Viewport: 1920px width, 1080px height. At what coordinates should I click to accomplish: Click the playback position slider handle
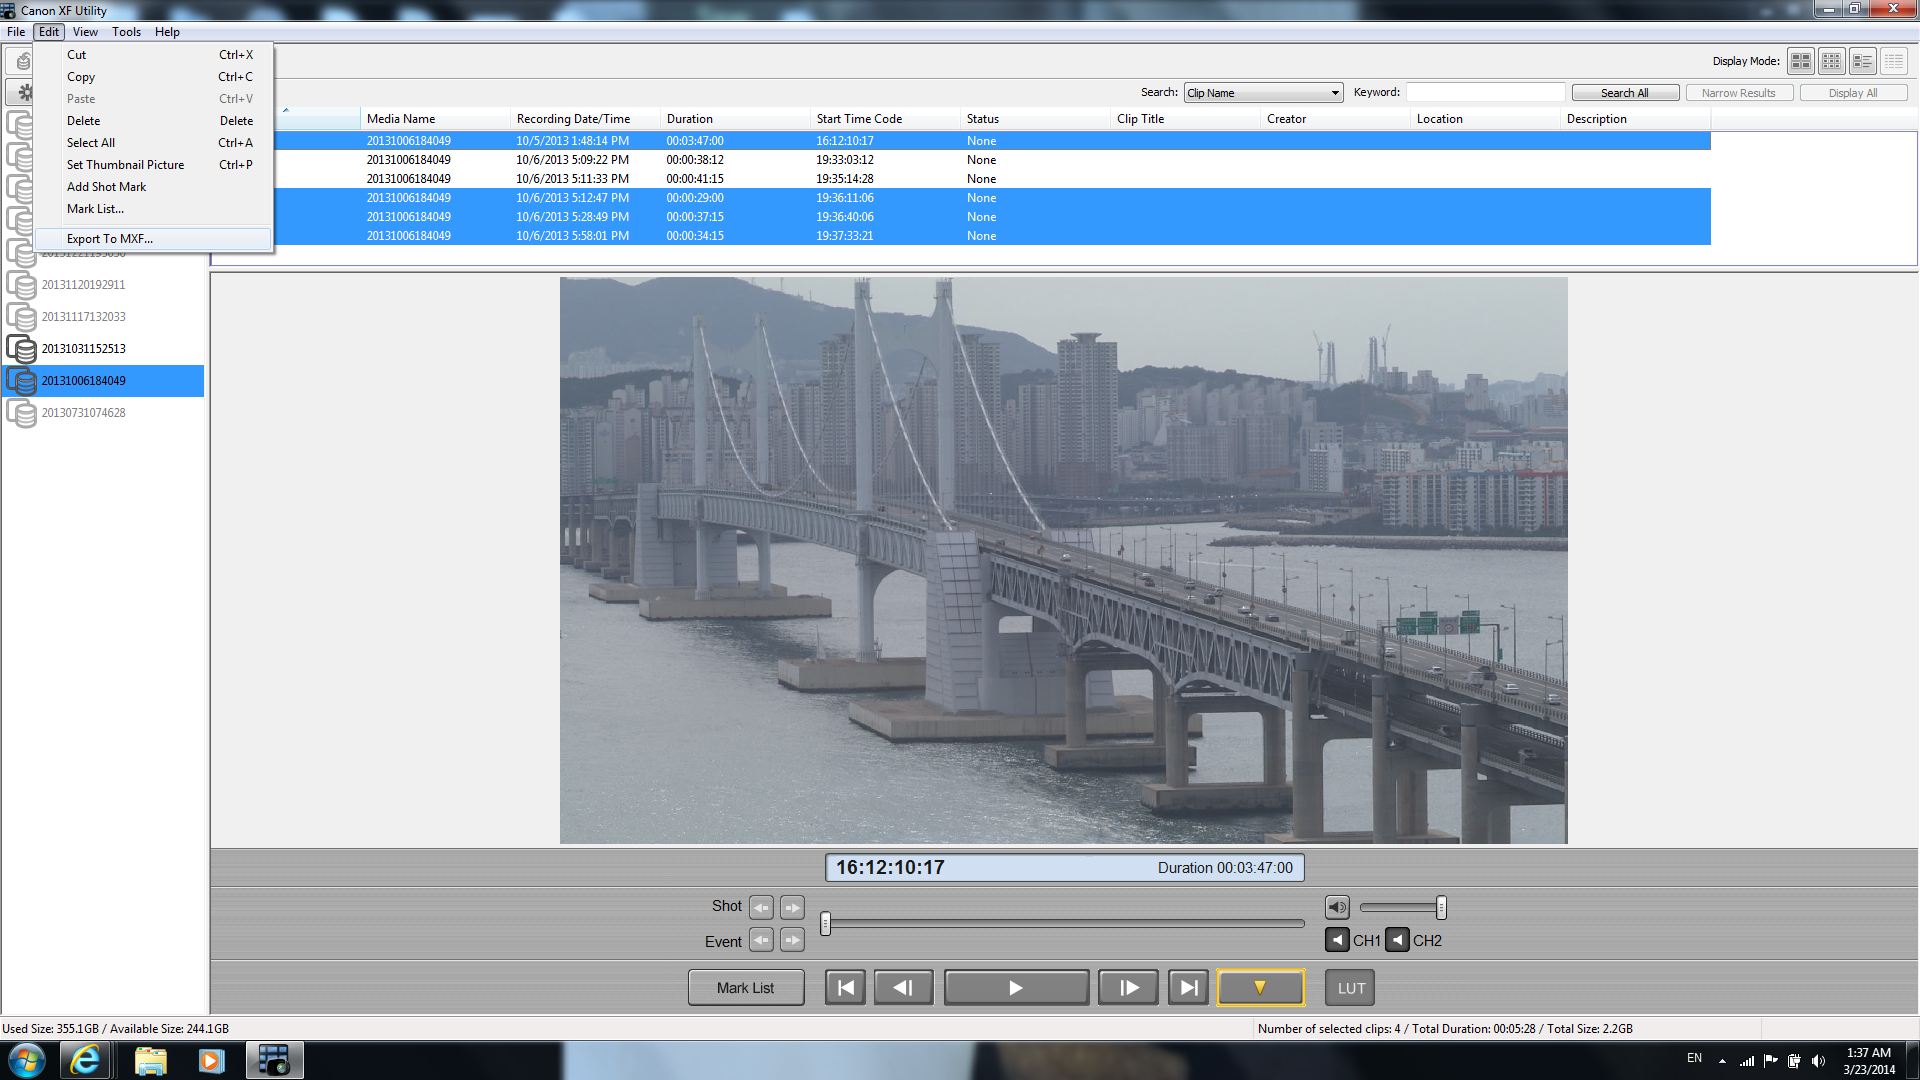pyautogui.click(x=825, y=923)
